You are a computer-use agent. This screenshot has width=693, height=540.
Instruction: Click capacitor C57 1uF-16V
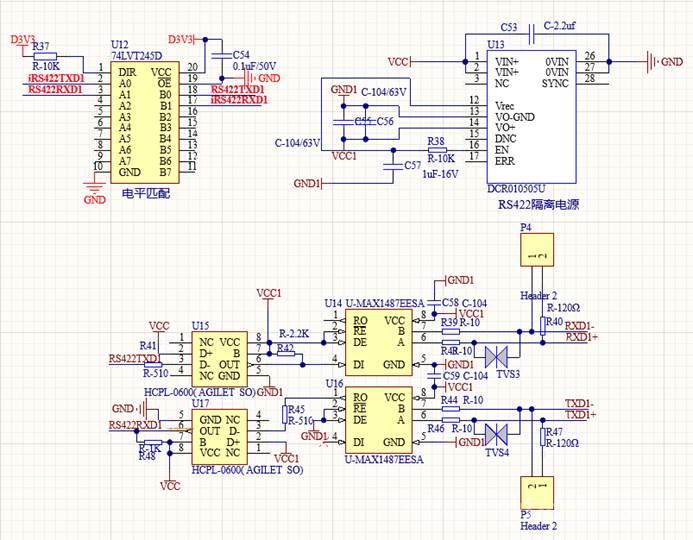(x=393, y=166)
